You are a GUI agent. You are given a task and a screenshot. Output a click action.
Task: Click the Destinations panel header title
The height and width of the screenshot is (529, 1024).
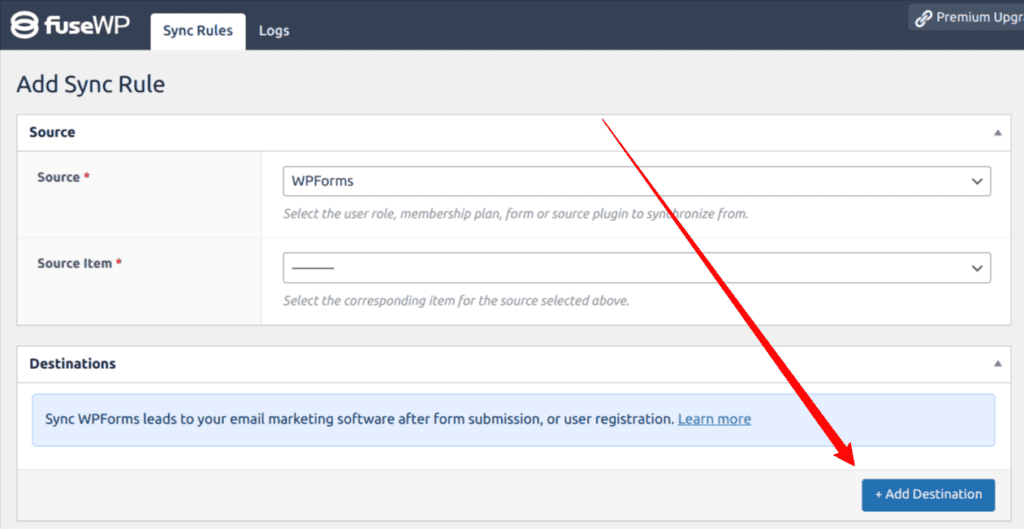click(x=72, y=364)
